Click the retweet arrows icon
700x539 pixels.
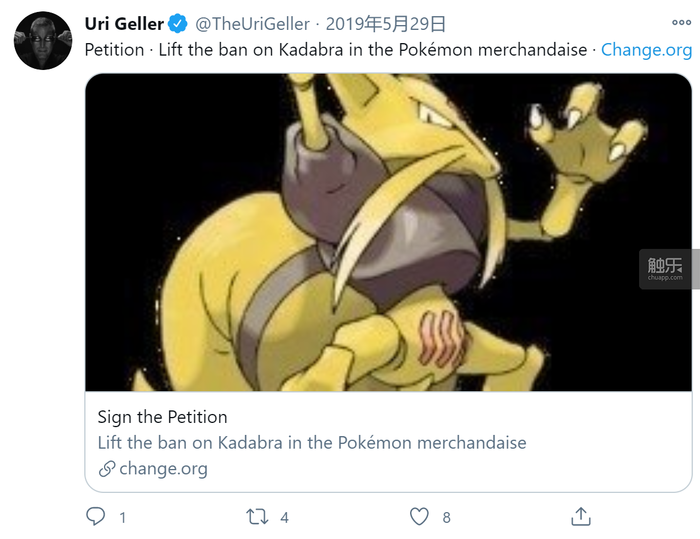tap(257, 517)
